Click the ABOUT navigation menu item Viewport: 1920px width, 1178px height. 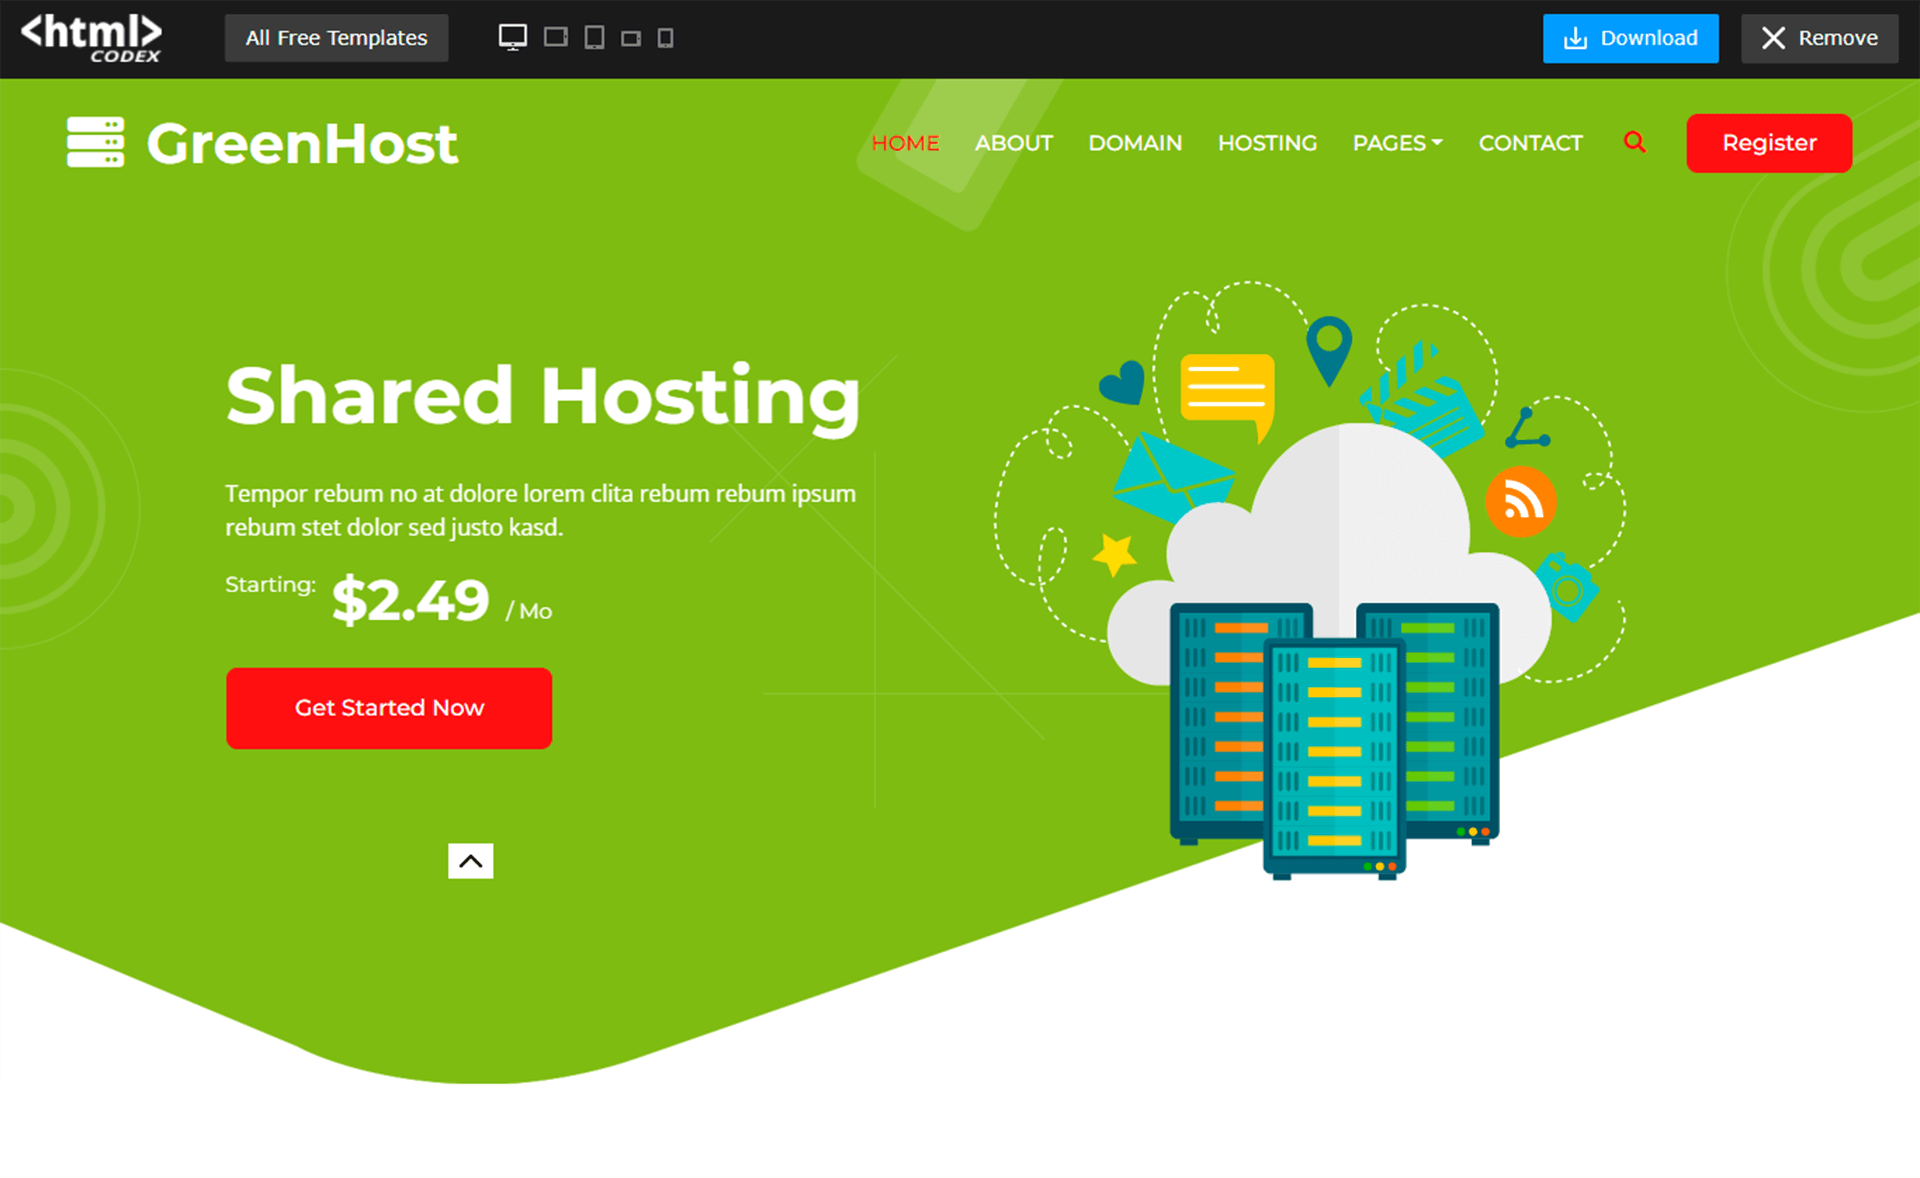coord(1013,143)
